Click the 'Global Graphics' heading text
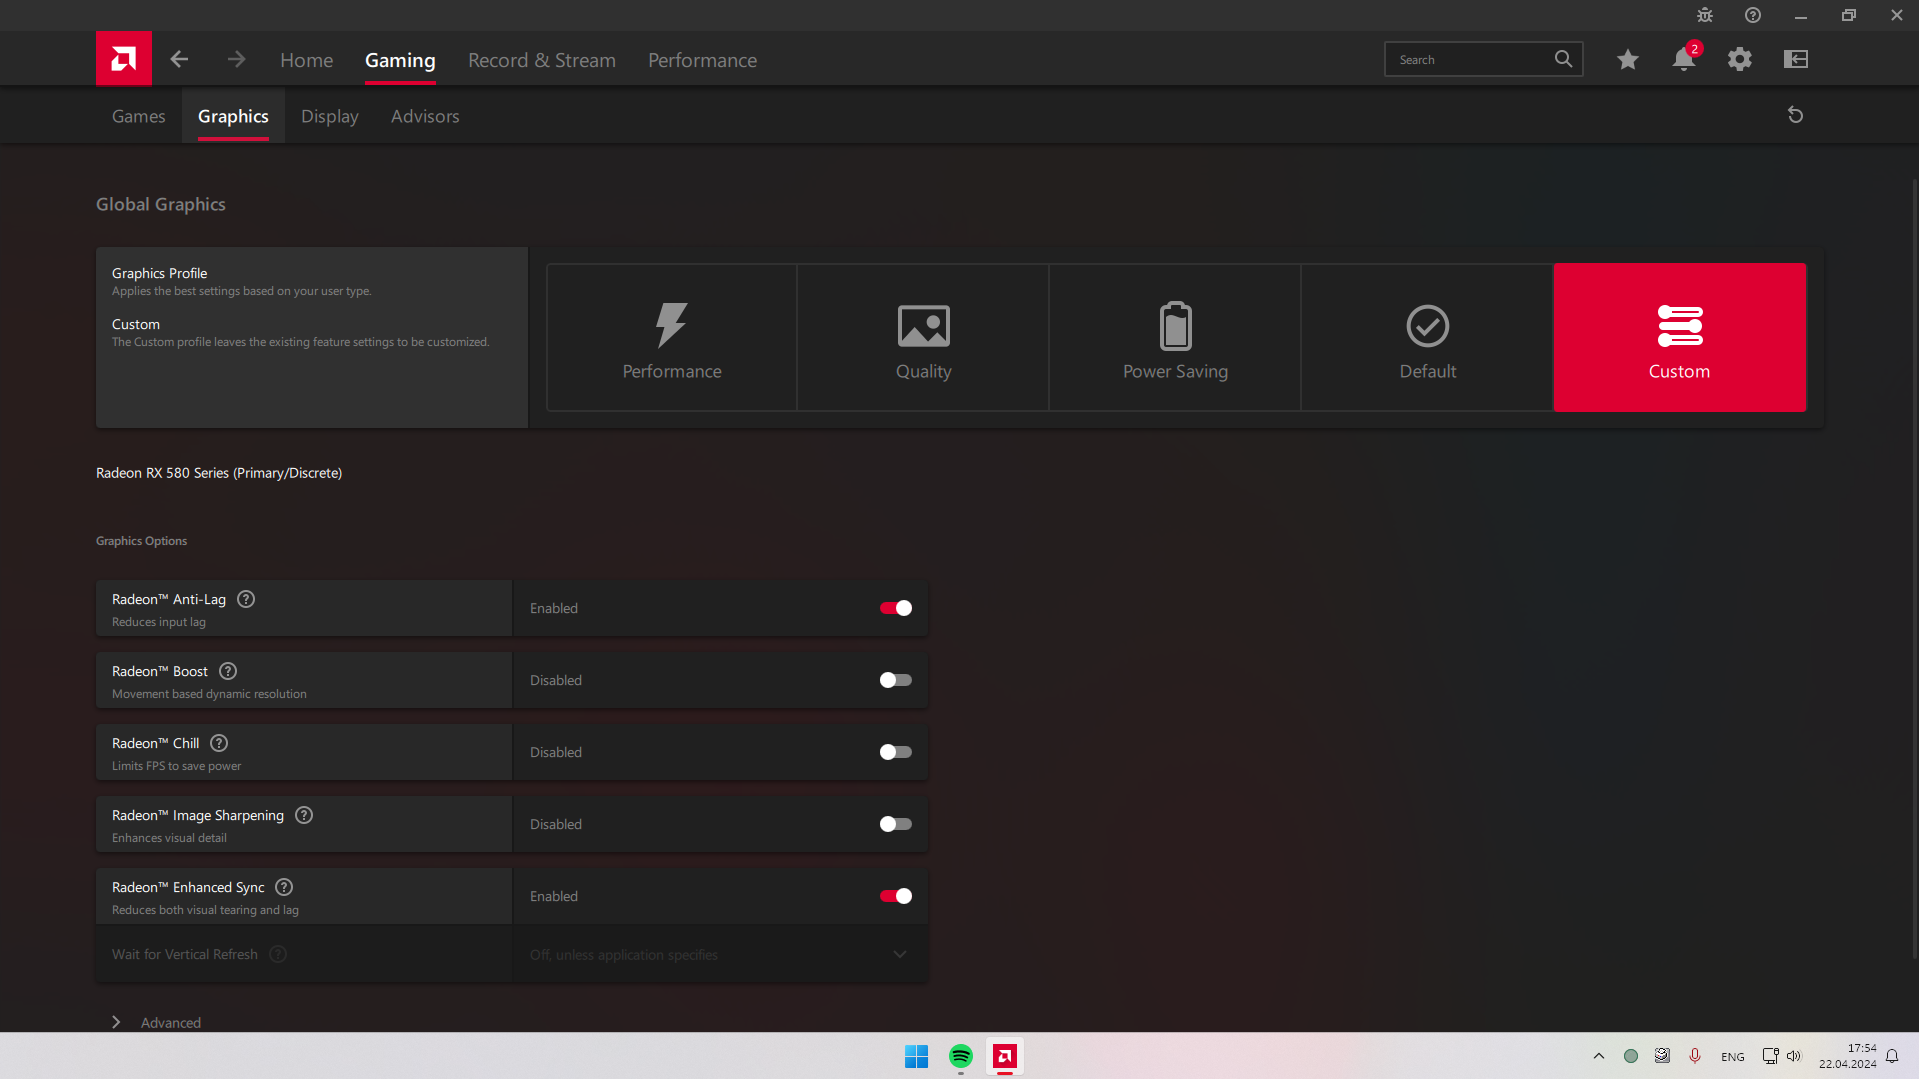 pyautogui.click(x=161, y=204)
